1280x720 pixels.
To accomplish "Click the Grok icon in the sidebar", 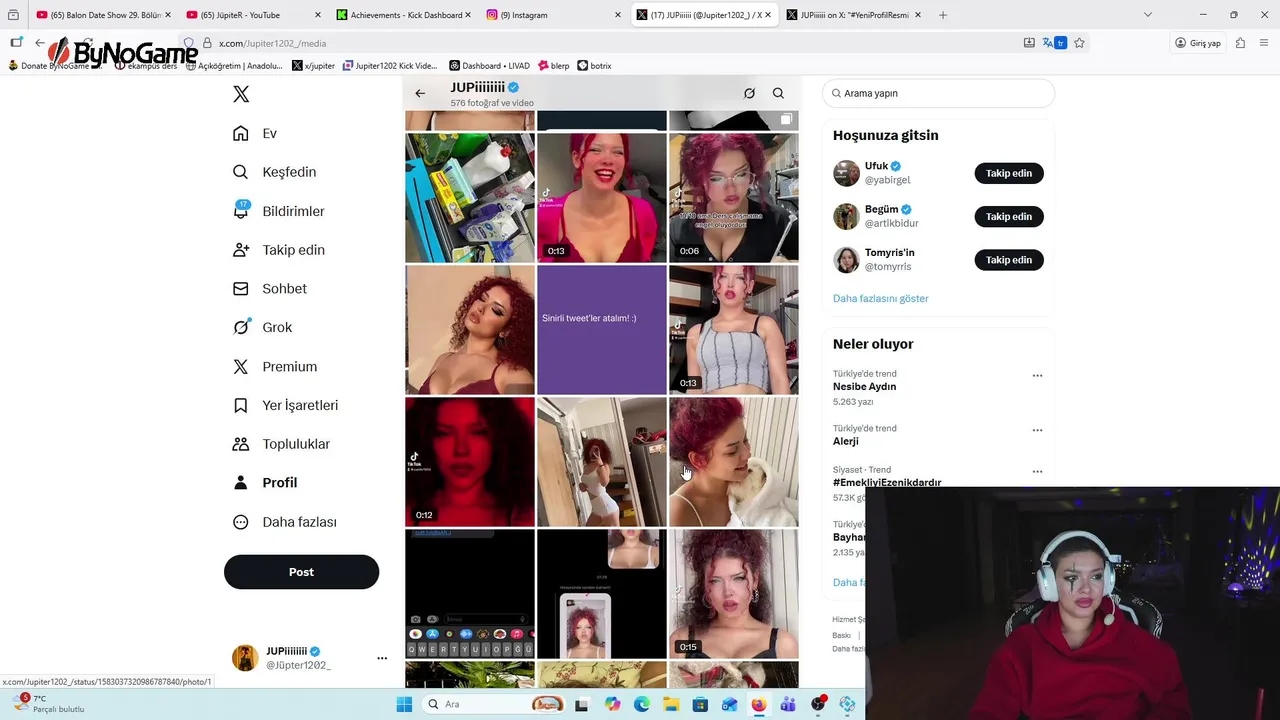I will (x=240, y=327).
